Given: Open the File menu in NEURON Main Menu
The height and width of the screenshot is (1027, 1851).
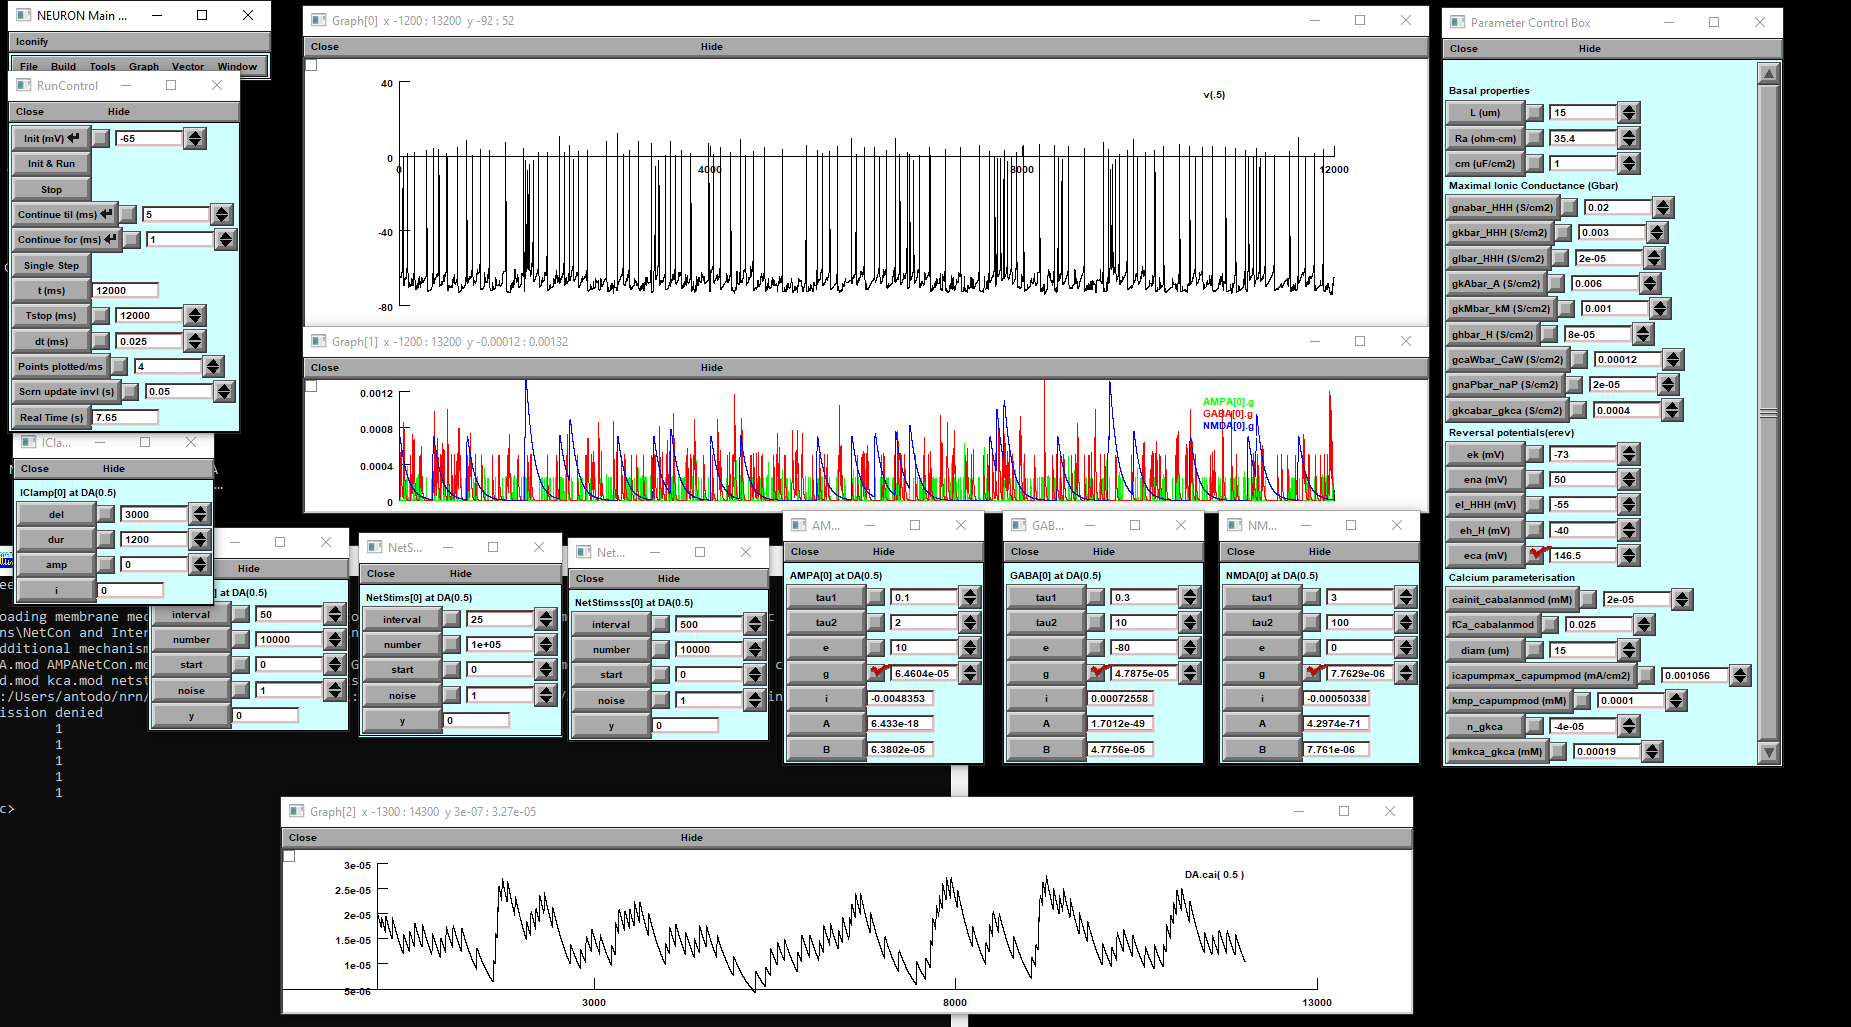Looking at the screenshot, I should pyautogui.click(x=28, y=66).
